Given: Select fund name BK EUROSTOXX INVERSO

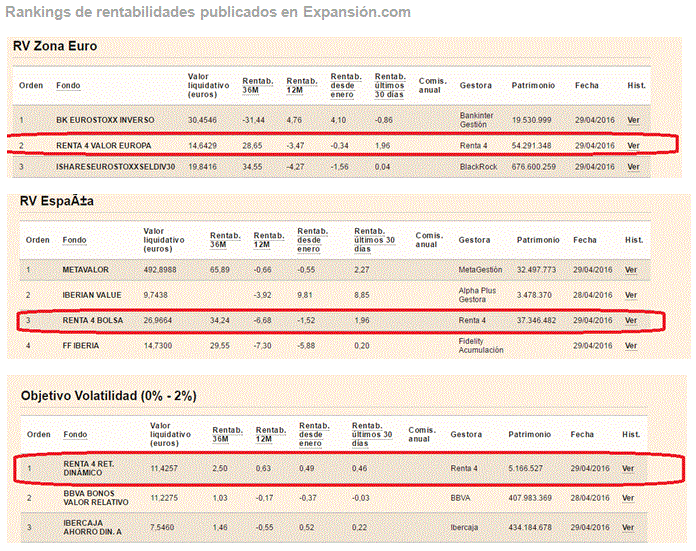Looking at the screenshot, I should coord(105,120).
